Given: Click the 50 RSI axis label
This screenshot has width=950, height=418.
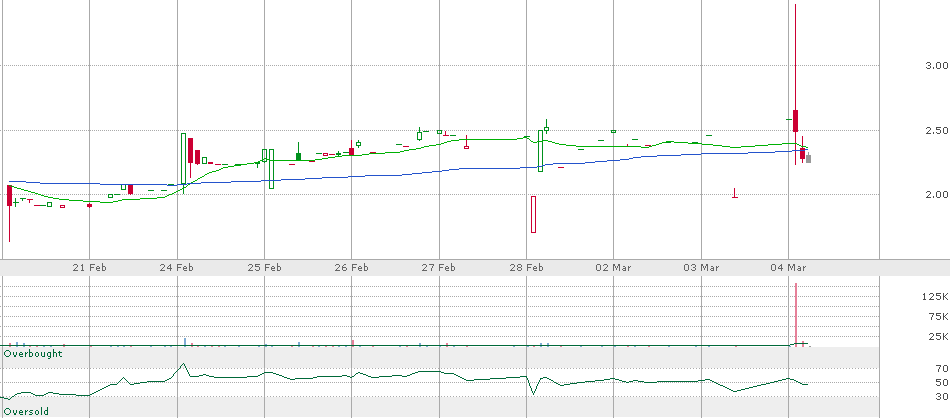Looking at the screenshot, I should pos(942,382).
